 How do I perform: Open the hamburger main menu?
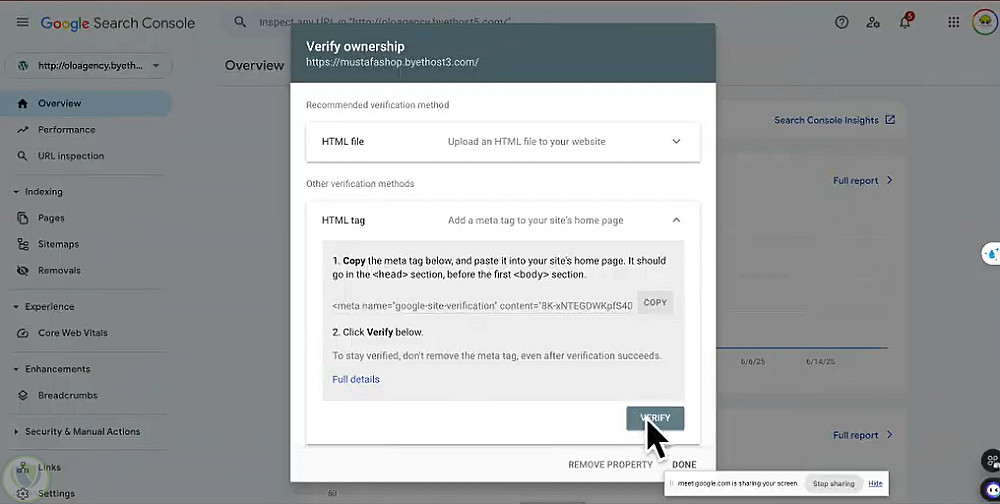(x=22, y=22)
